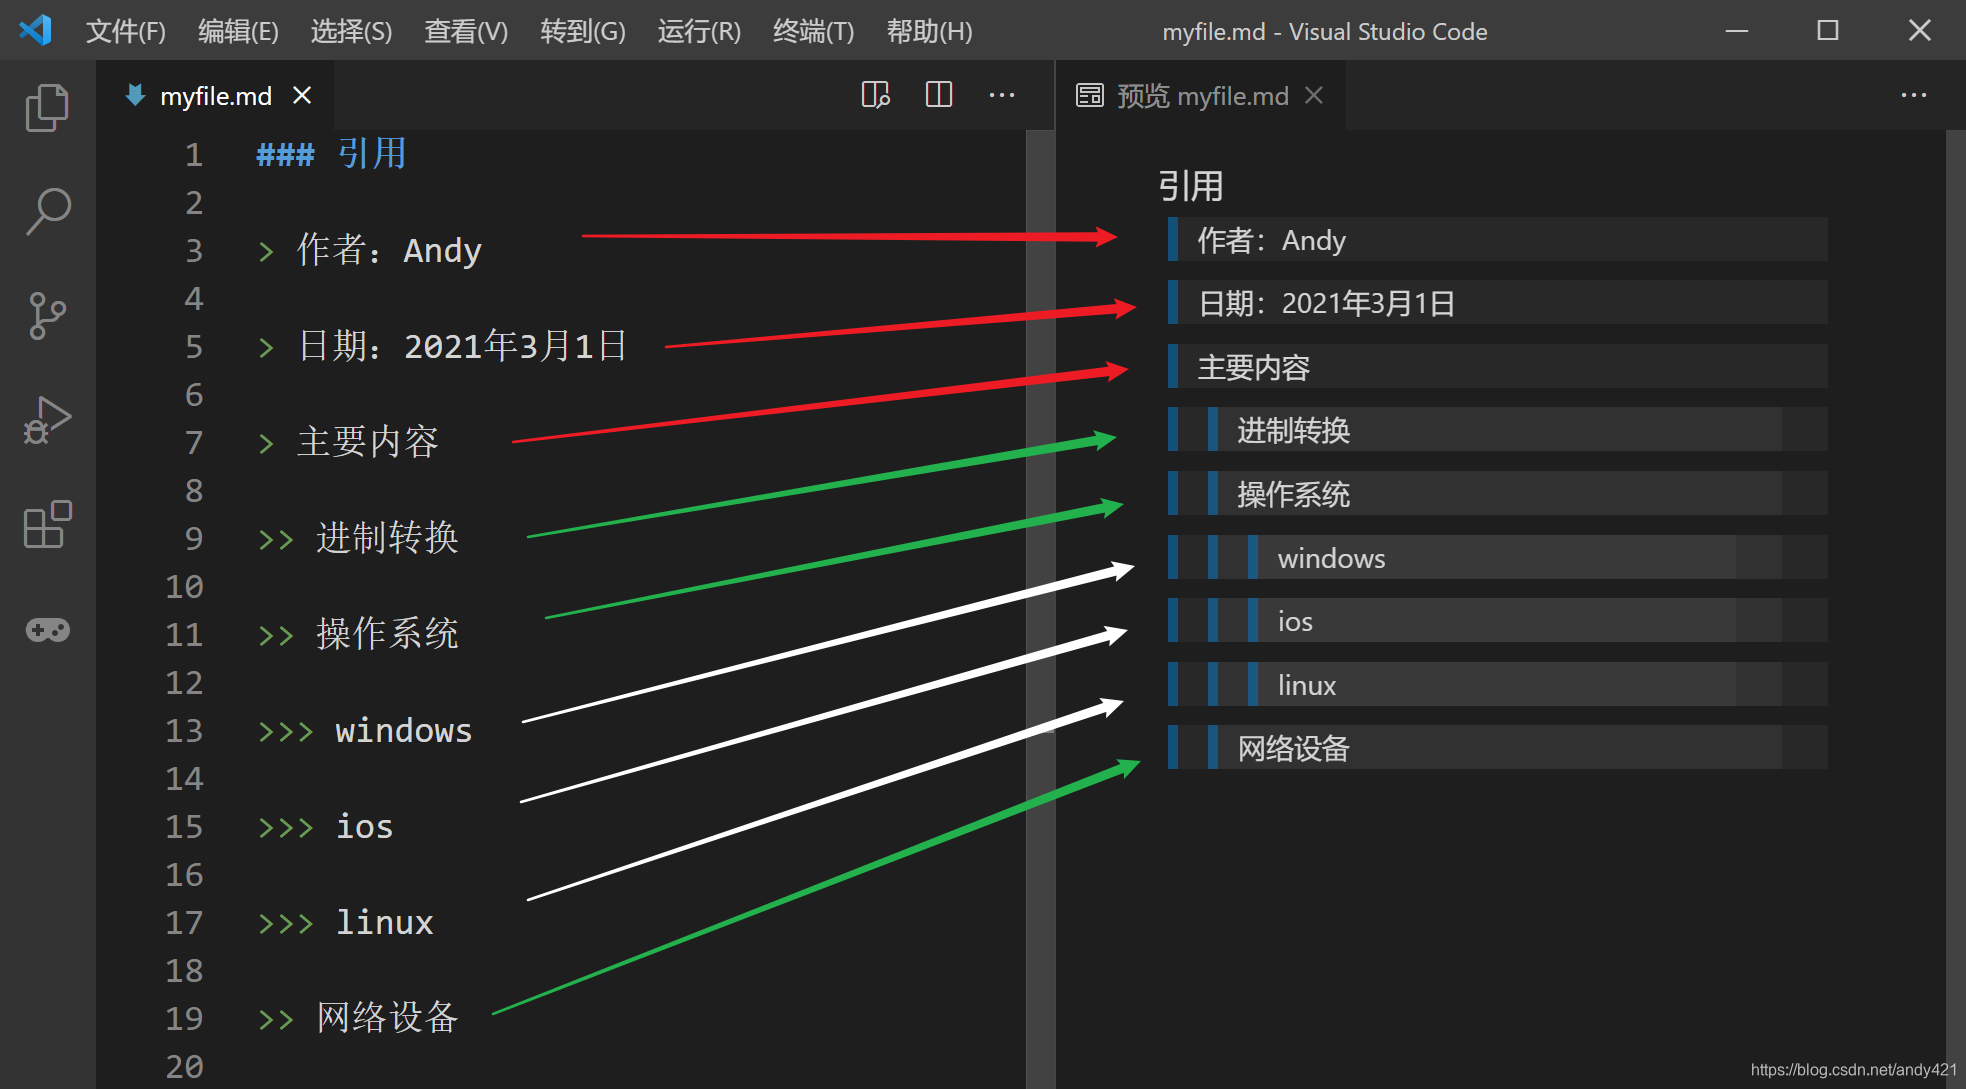The height and width of the screenshot is (1089, 1966).
Task: Close the 预览 myfile.md preview tab
Action: point(1314,95)
